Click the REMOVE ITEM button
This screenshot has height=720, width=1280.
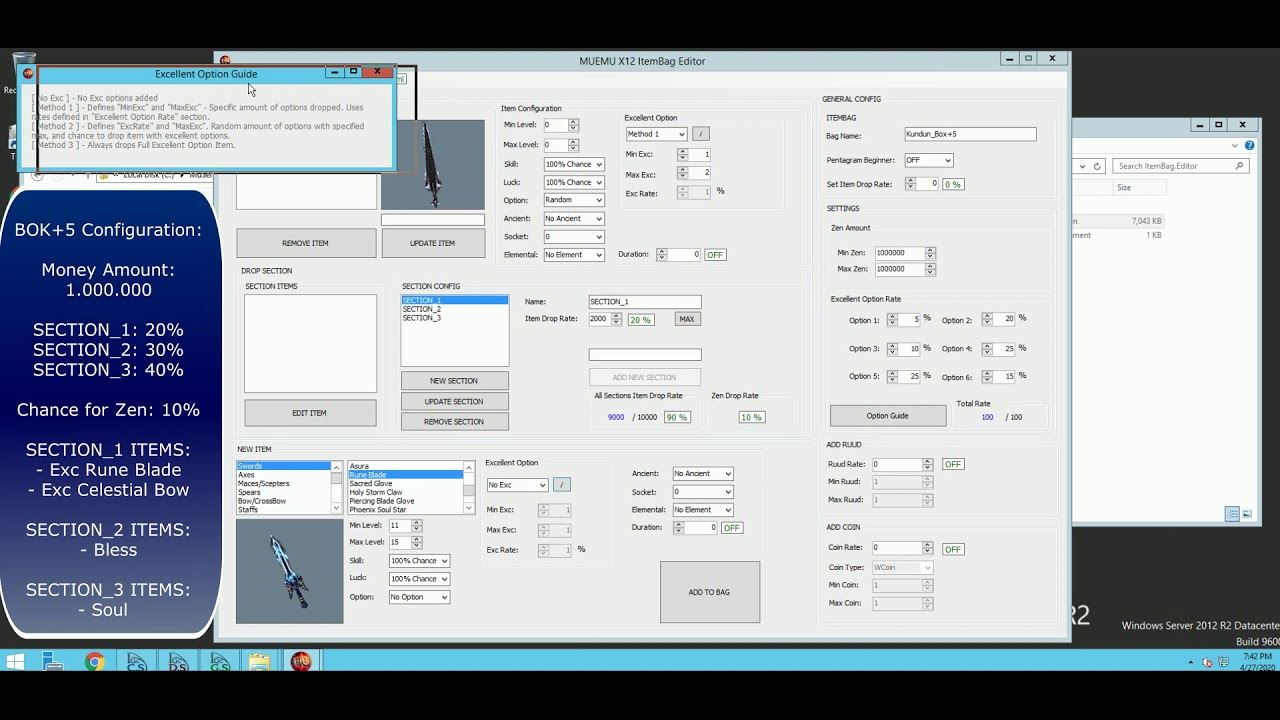coord(306,243)
